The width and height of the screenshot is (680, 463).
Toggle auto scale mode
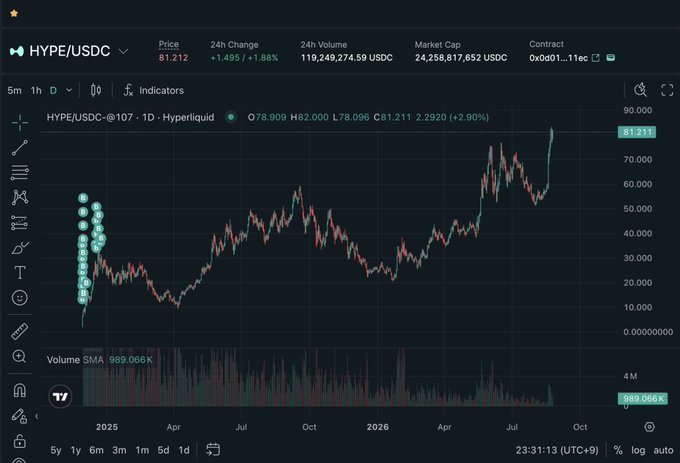point(664,450)
